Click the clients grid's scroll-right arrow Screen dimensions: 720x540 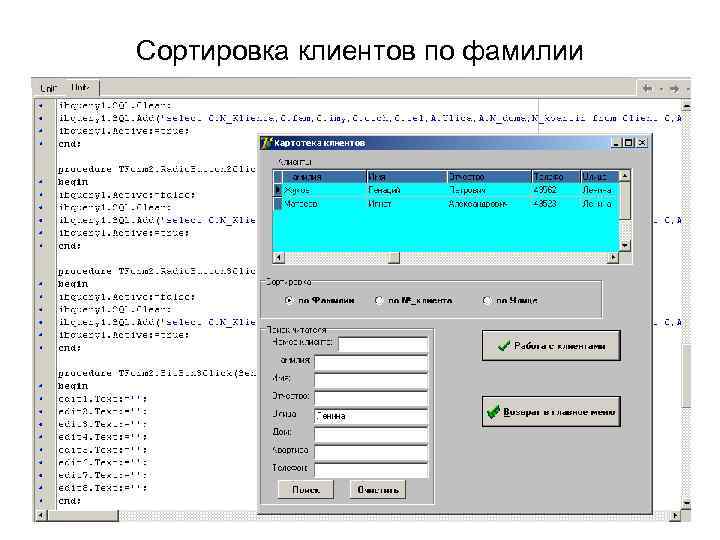613,258
